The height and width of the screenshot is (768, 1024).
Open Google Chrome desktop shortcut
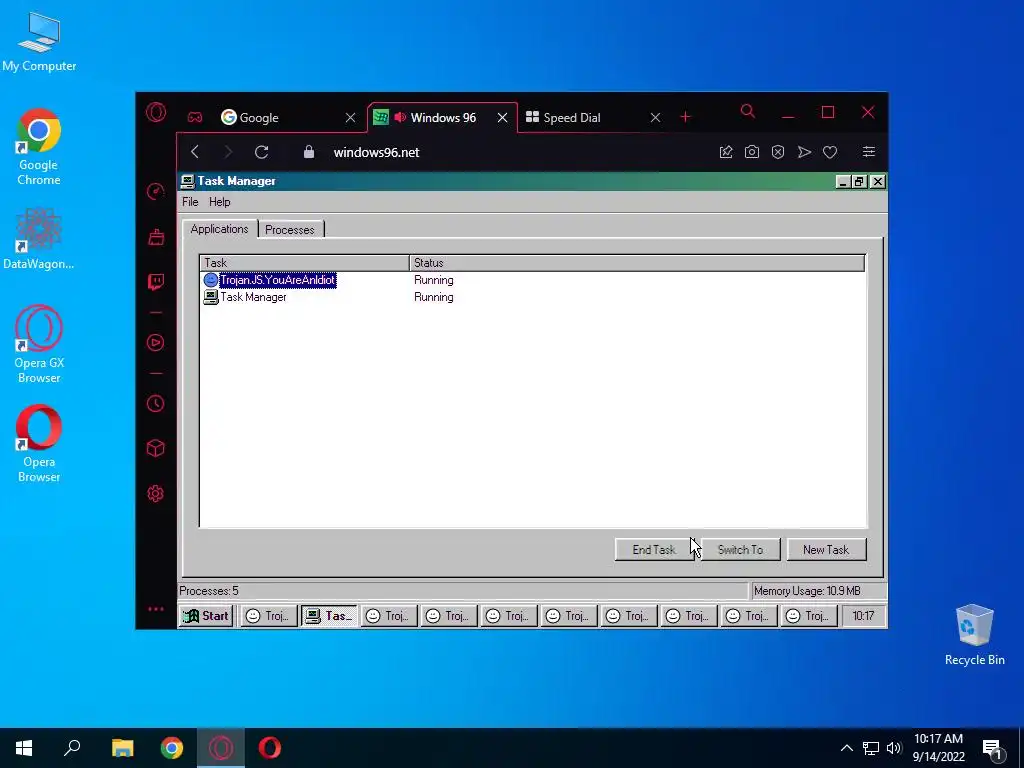tap(39, 148)
